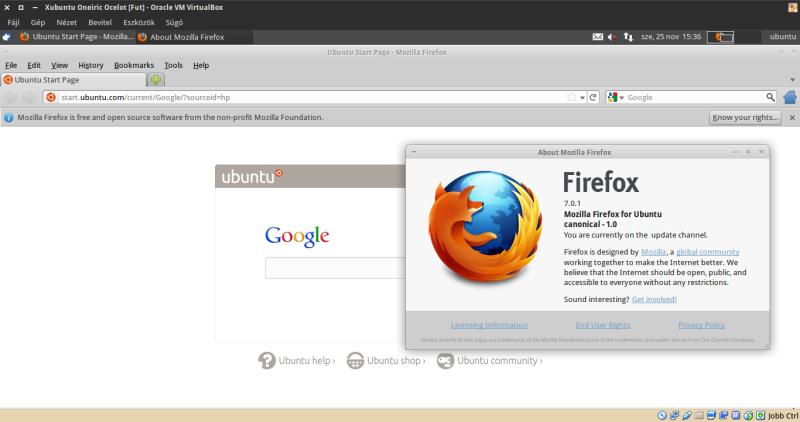Switch to Ubuntu Start Page taskbar window
Viewport: 800px width, 422px height.
pos(77,37)
